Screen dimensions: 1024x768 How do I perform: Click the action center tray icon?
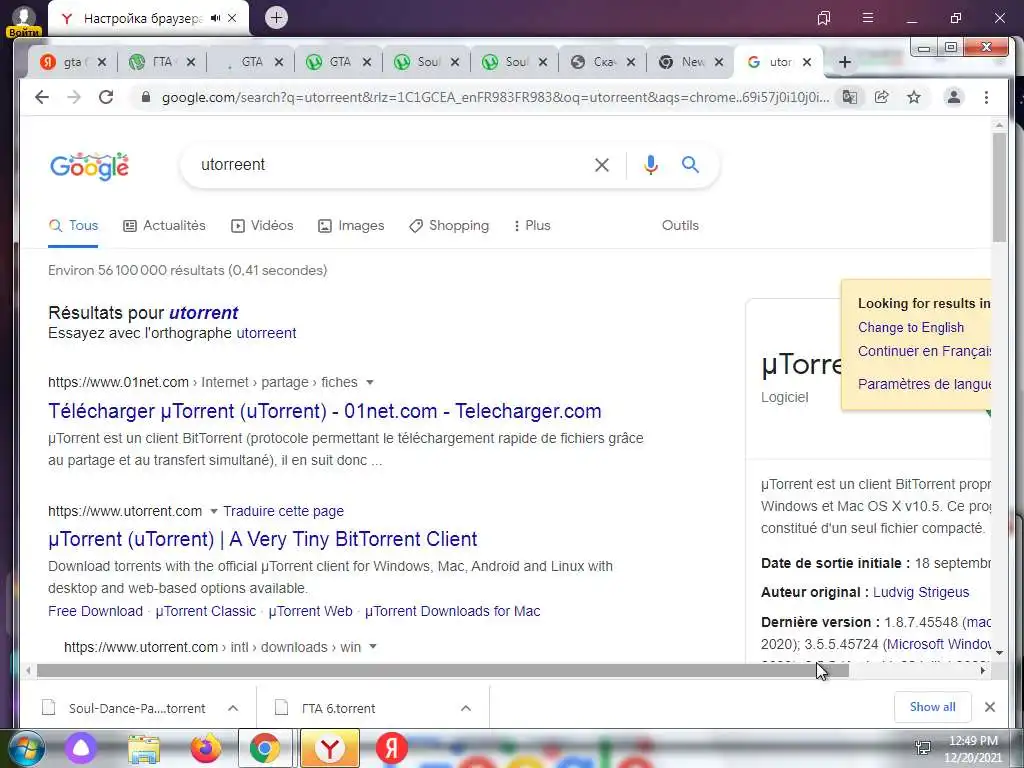pyautogui.click(x=923, y=748)
